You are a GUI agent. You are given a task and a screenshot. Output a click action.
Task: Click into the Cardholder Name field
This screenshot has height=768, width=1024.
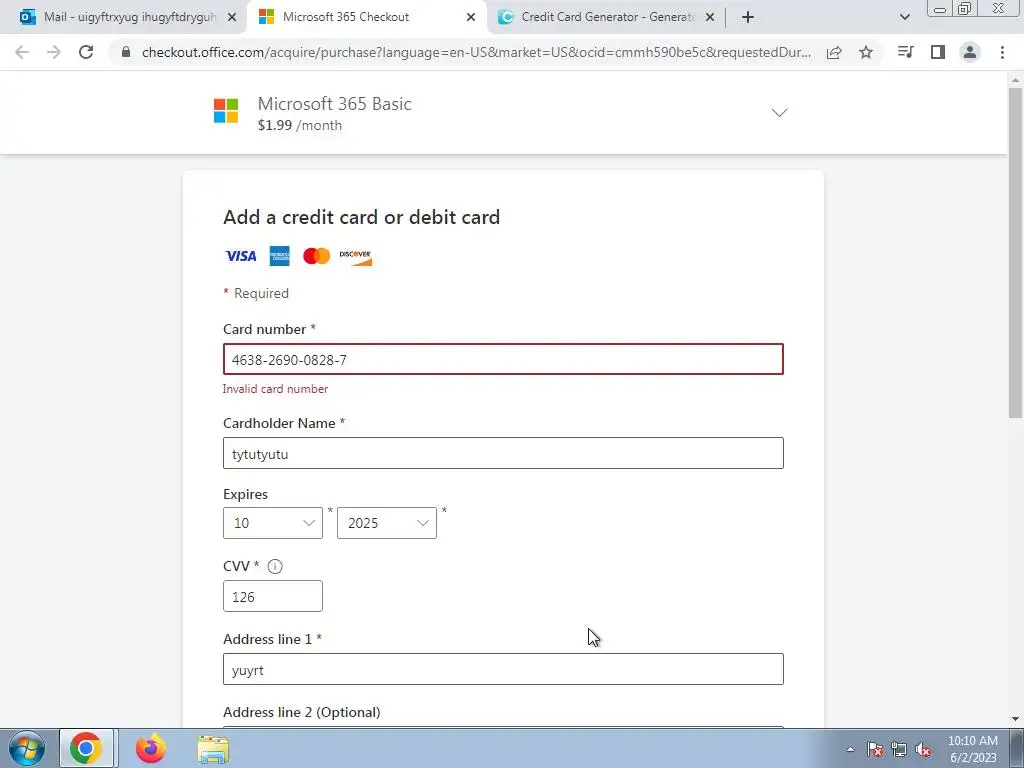(503, 453)
